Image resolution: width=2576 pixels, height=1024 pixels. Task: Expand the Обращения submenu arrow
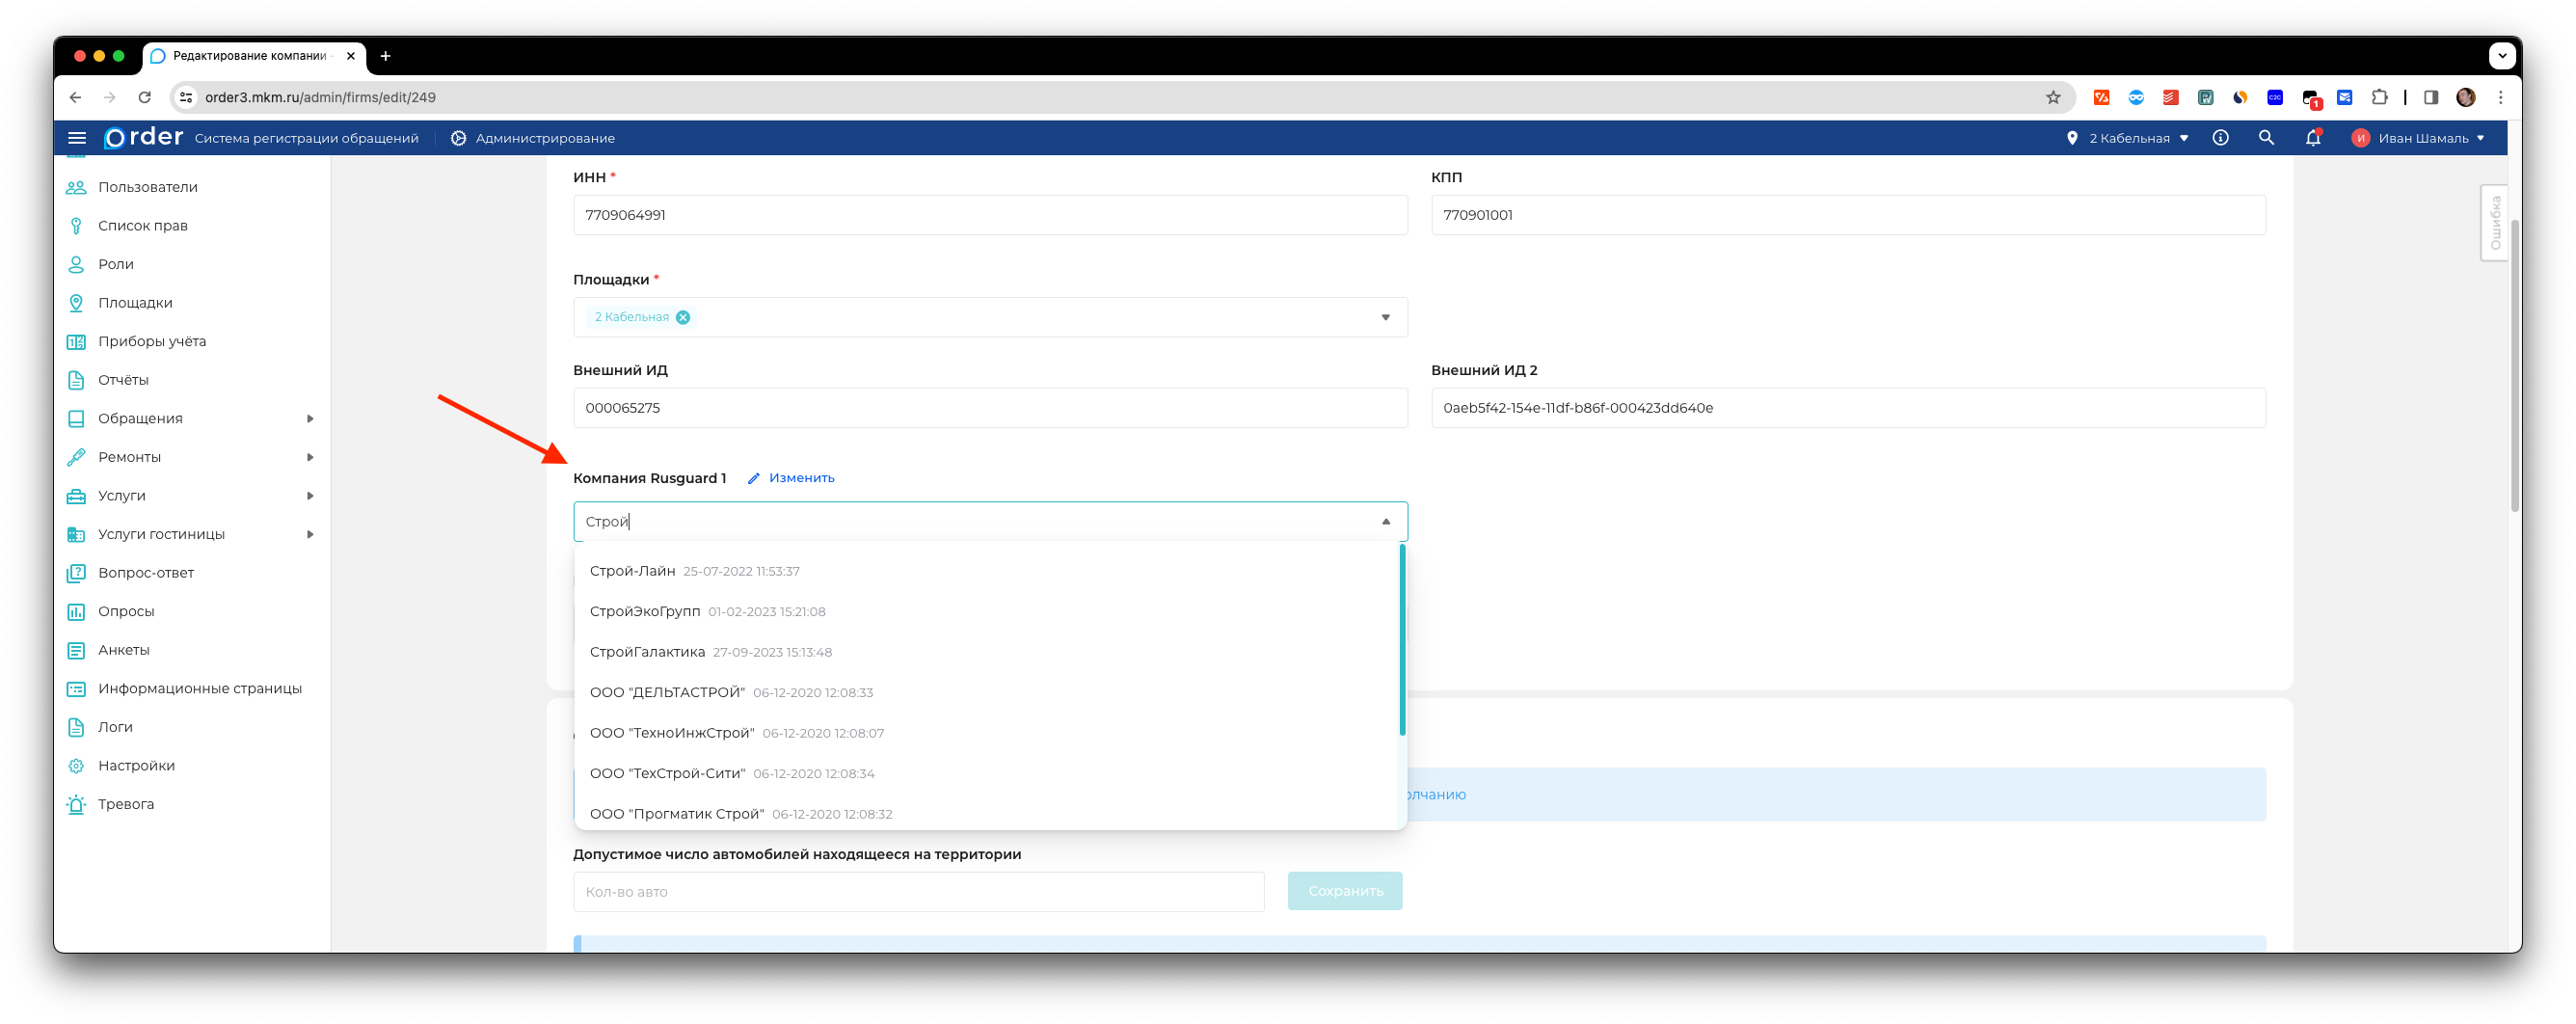point(310,419)
